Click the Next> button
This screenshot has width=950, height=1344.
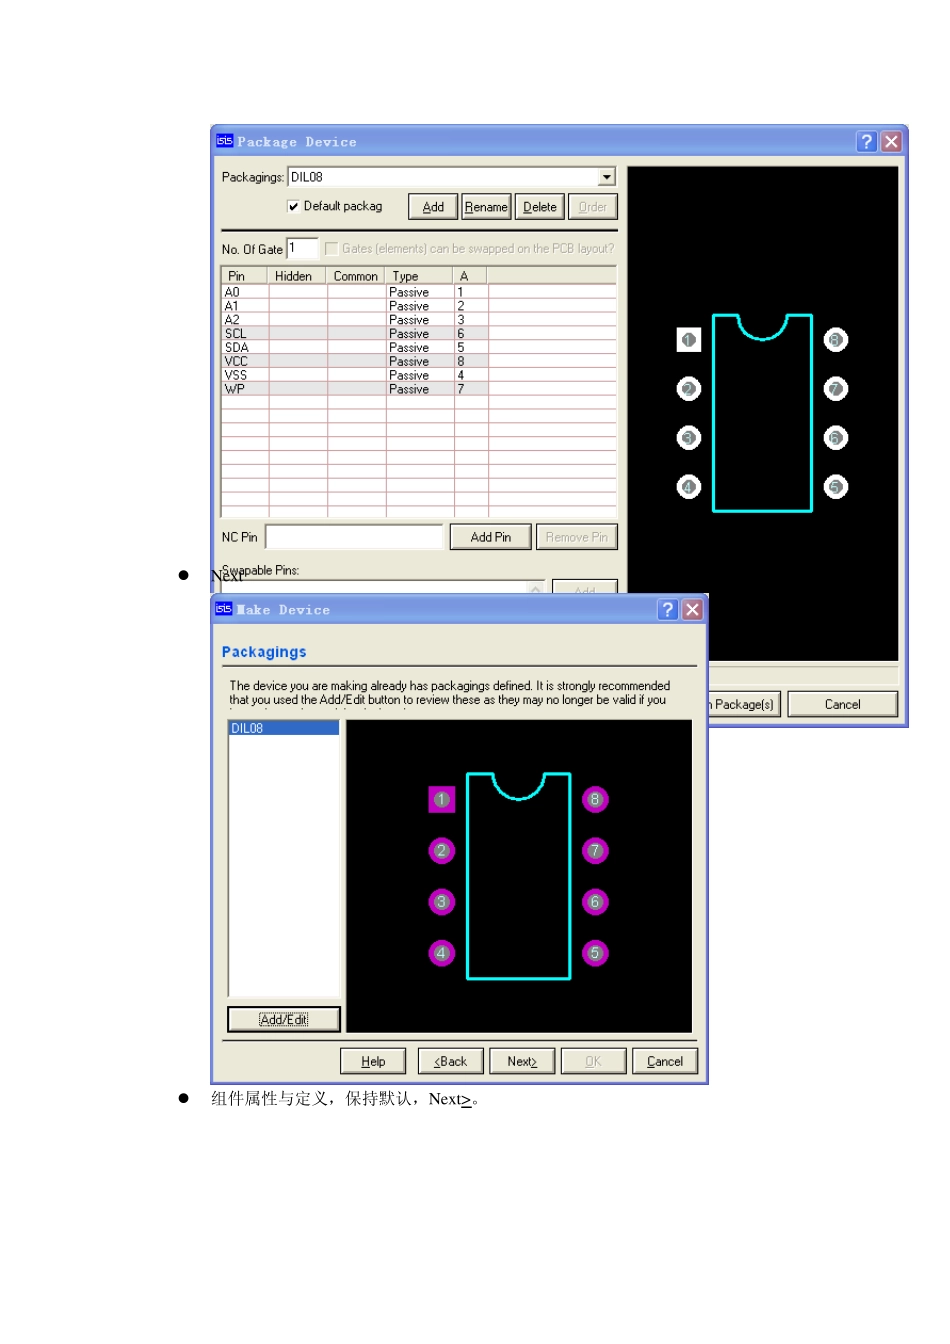(522, 1061)
